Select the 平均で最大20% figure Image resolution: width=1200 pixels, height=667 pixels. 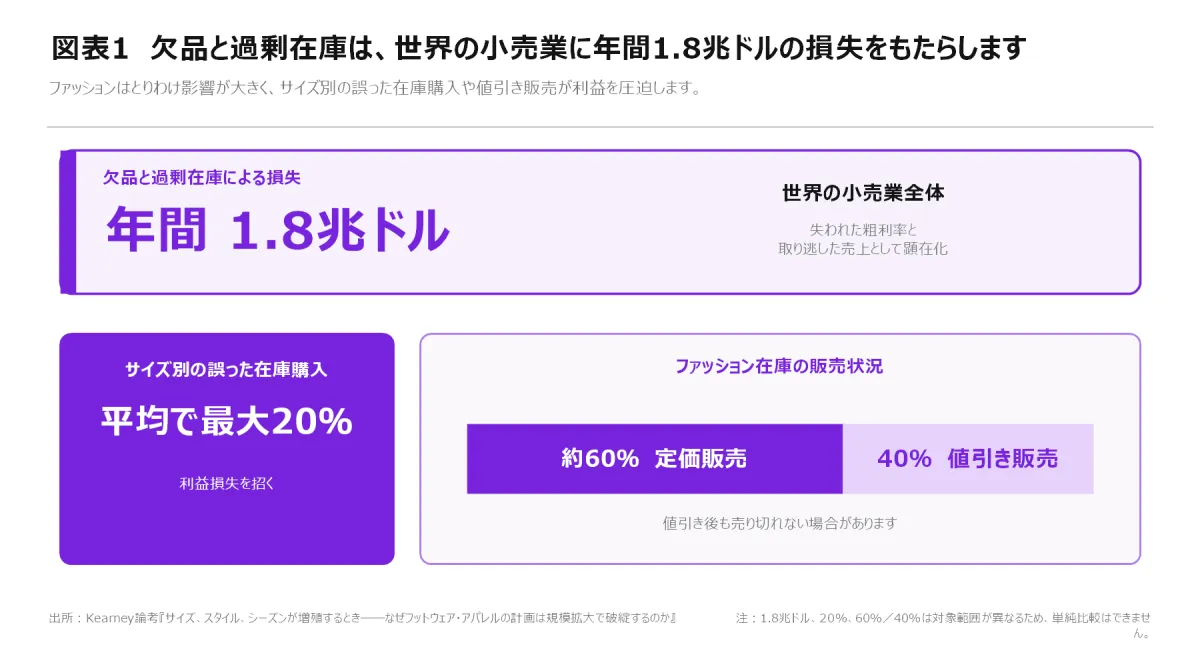click(226, 422)
